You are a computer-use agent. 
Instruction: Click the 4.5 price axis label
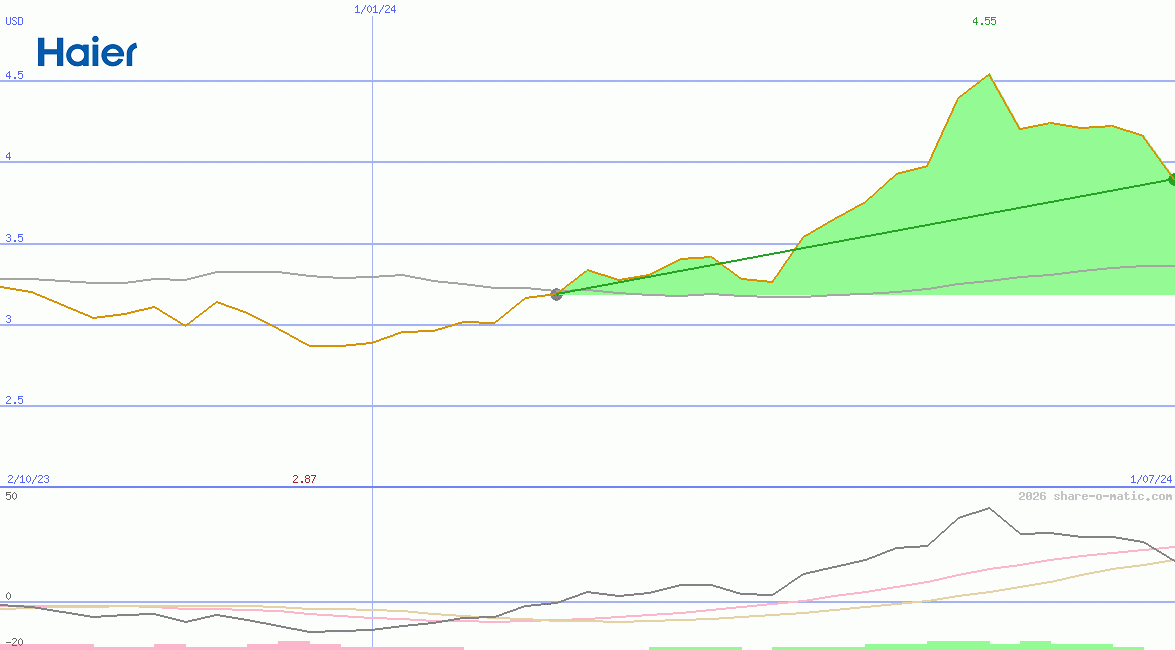[14, 75]
